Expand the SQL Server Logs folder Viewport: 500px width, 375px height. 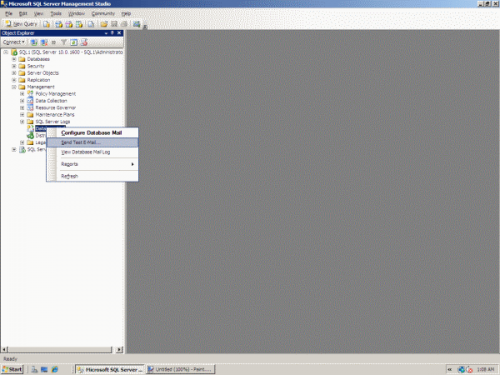pyautogui.click(x=22, y=122)
